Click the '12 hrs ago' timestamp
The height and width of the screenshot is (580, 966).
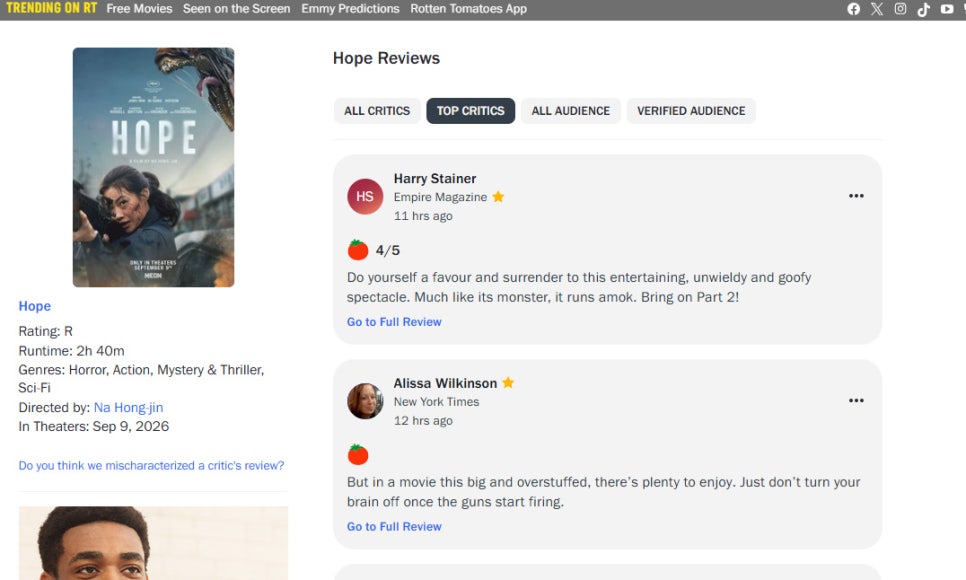pos(423,420)
